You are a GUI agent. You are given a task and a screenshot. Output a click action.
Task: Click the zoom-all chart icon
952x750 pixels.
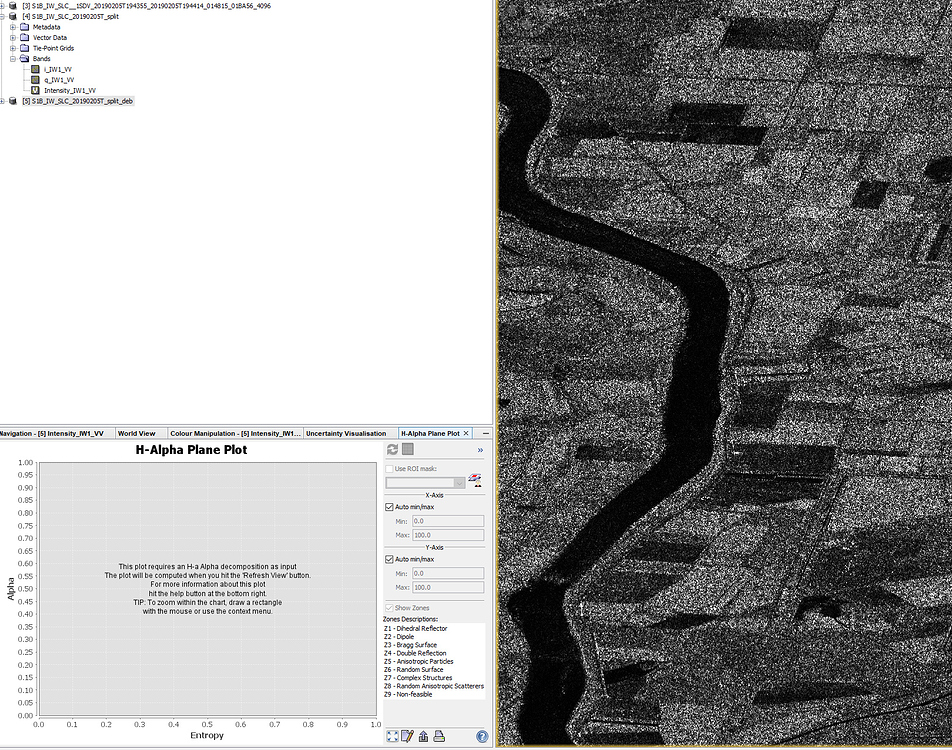pos(392,736)
